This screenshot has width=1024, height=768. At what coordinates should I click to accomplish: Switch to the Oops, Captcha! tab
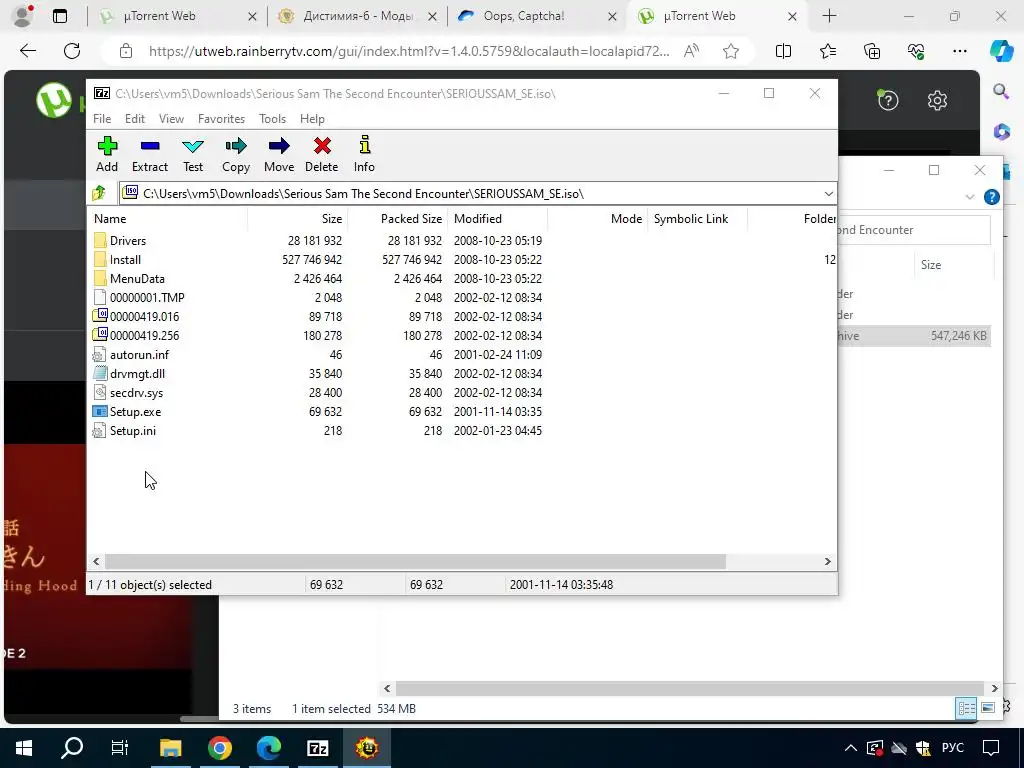pyautogui.click(x=537, y=16)
